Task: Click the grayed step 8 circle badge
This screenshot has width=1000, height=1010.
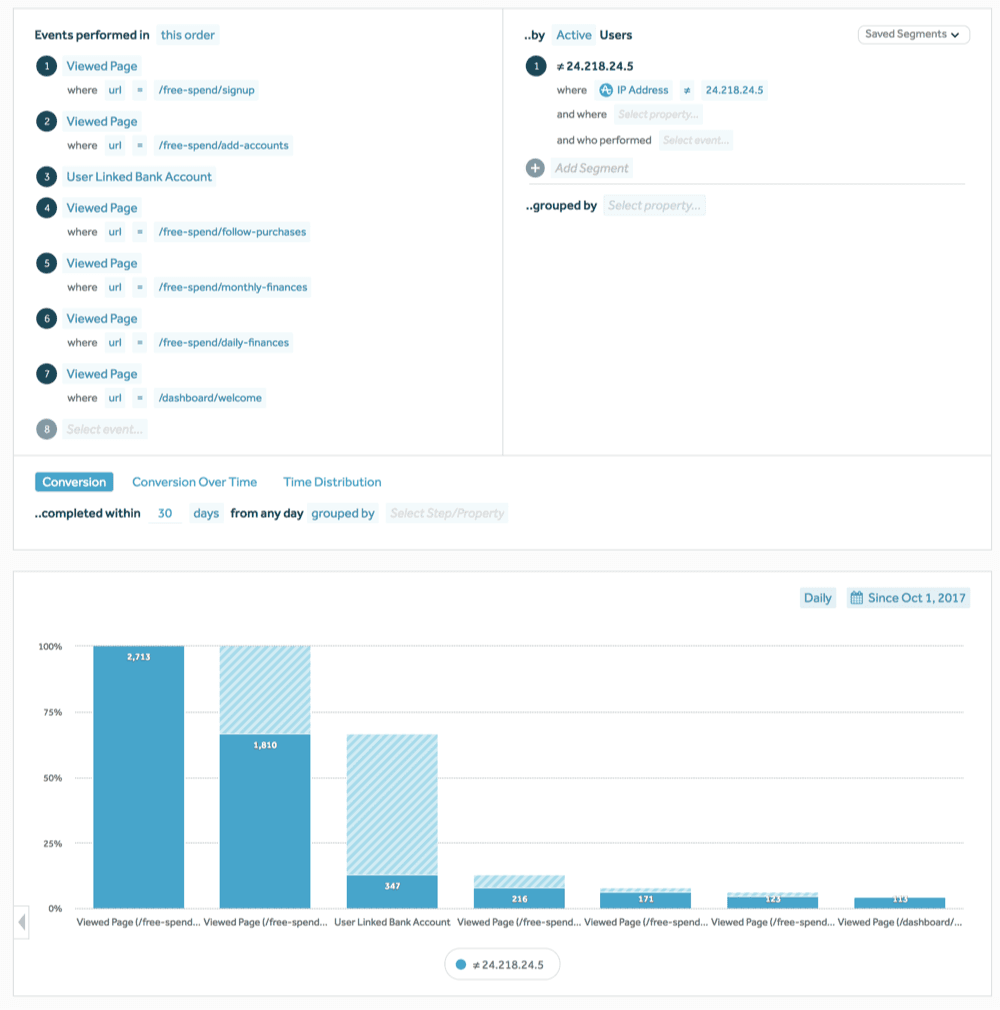Action: (x=44, y=428)
